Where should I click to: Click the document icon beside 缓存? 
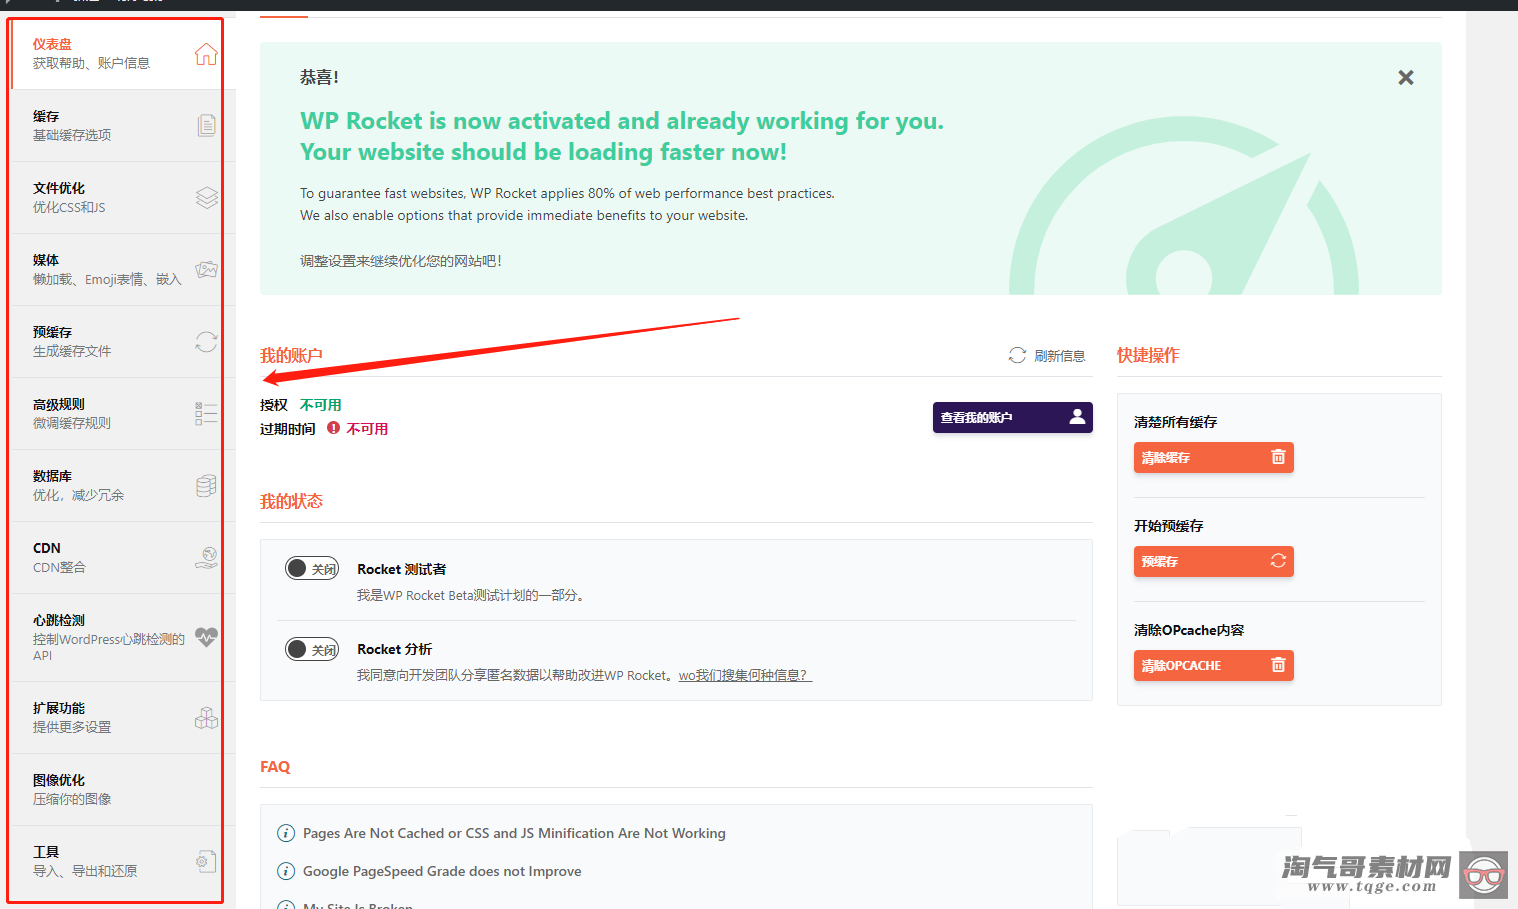pos(206,125)
